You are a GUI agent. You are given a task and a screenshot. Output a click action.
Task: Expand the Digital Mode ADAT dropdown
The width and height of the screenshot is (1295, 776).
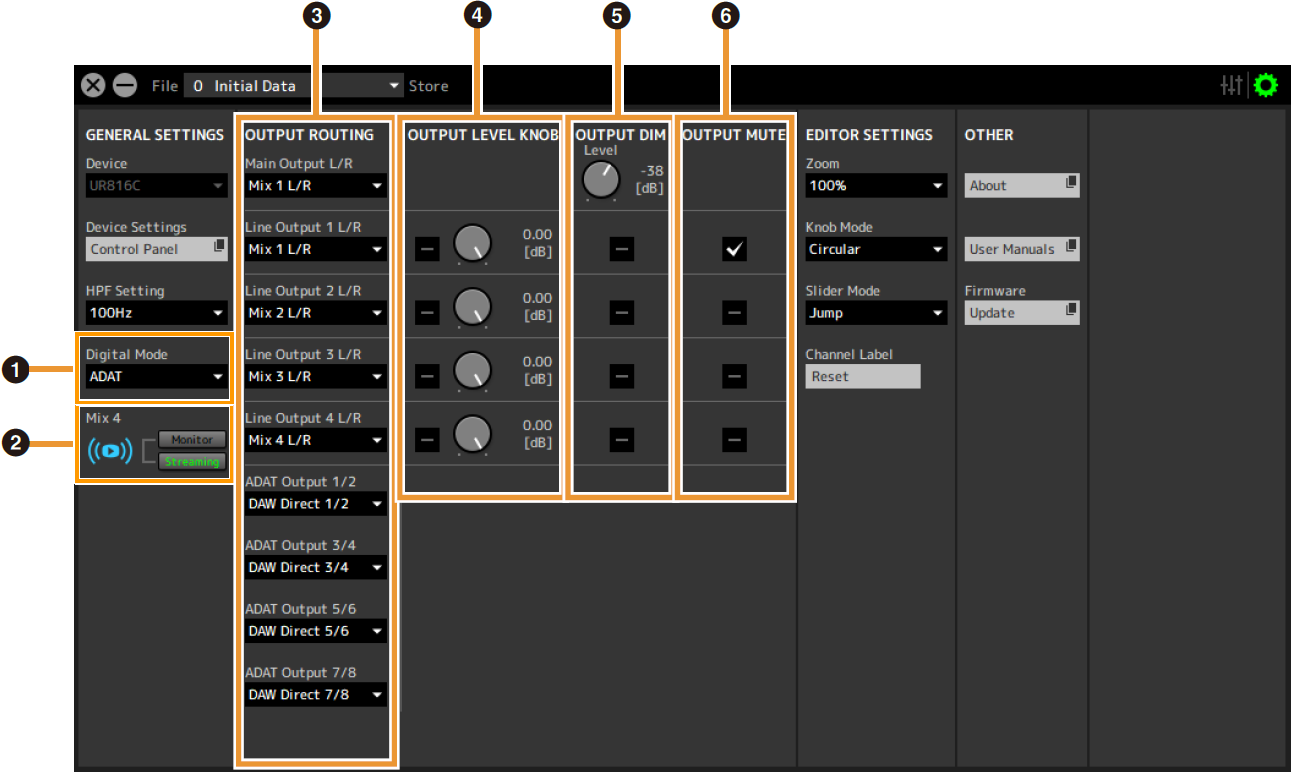(157, 377)
